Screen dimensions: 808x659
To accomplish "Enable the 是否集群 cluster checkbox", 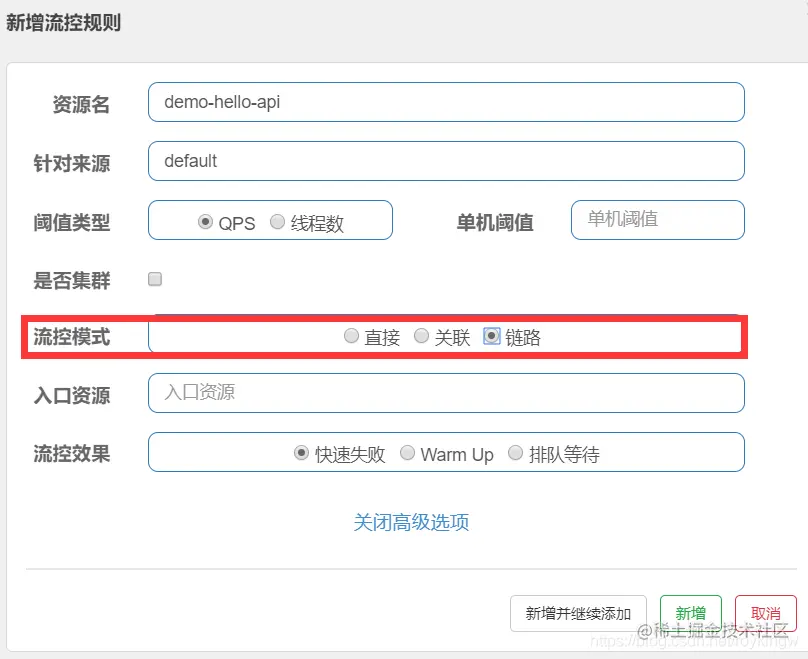I will (154, 280).
